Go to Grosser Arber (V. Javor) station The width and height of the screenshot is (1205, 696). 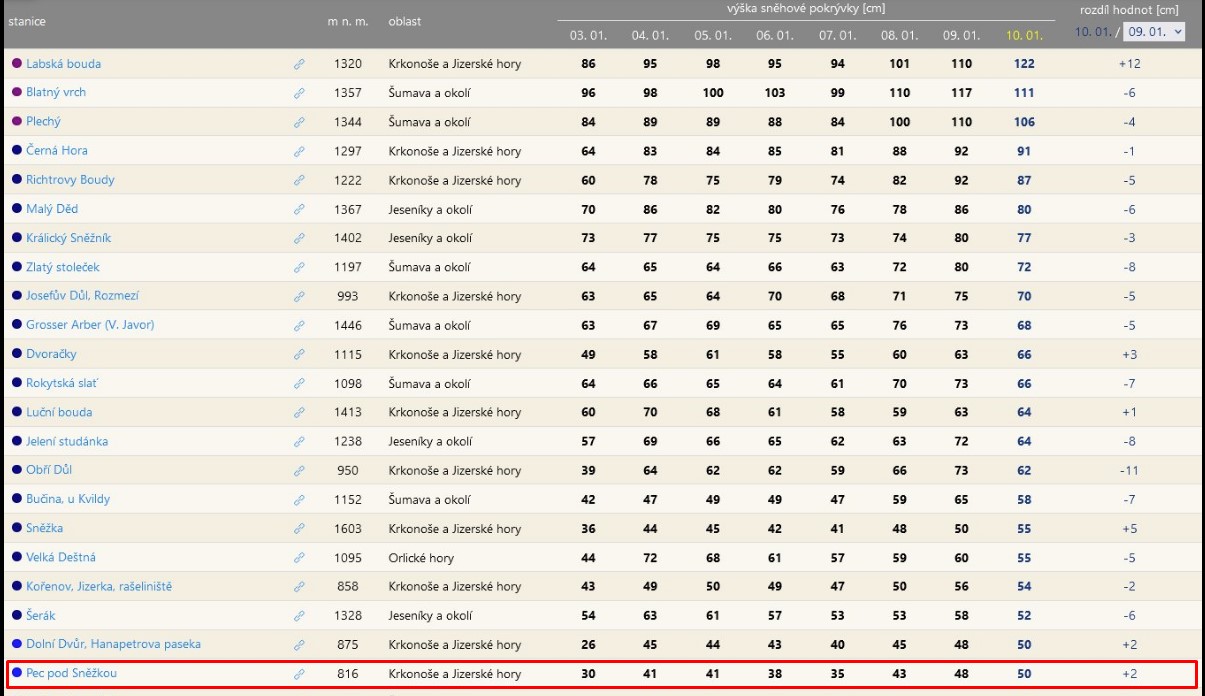click(x=90, y=325)
